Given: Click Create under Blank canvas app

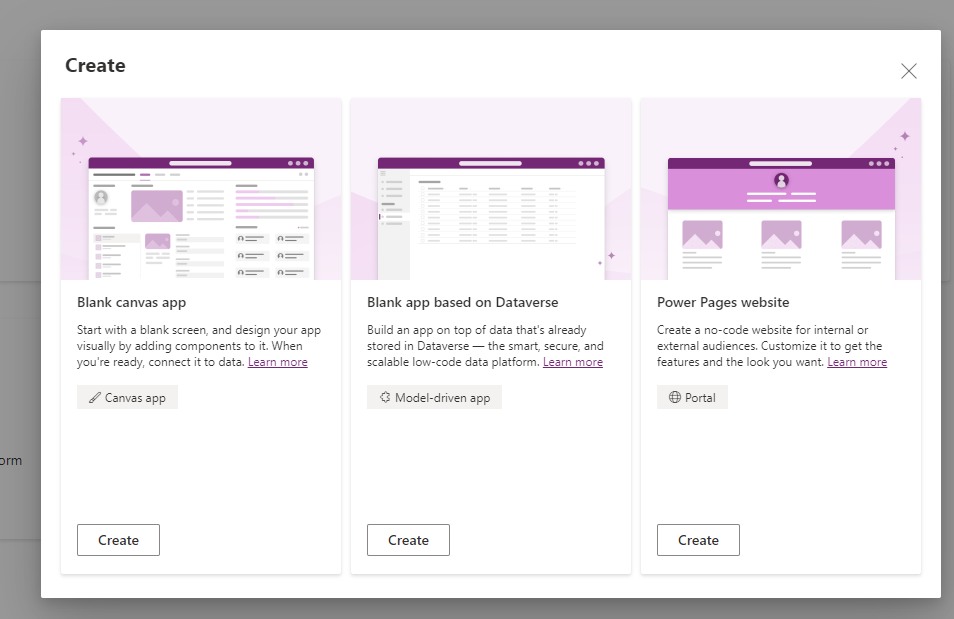Looking at the screenshot, I should 118,540.
